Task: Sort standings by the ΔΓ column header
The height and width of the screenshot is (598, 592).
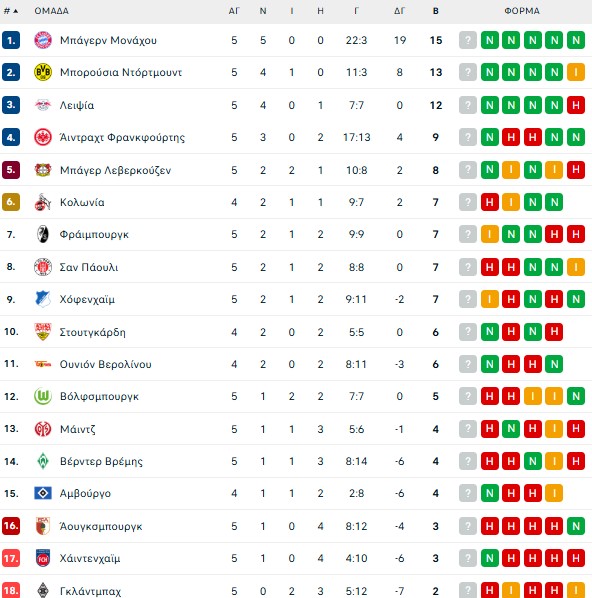Action: point(399,11)
